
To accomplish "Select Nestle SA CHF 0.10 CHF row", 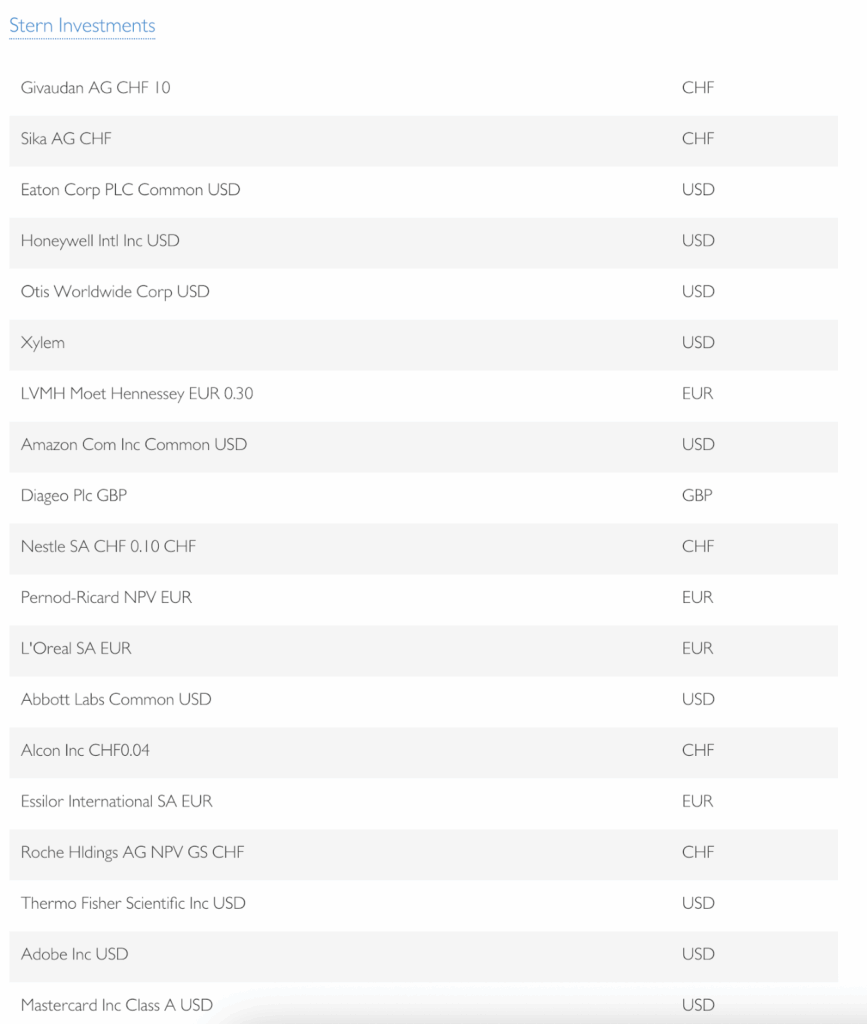I will point(115,547).
